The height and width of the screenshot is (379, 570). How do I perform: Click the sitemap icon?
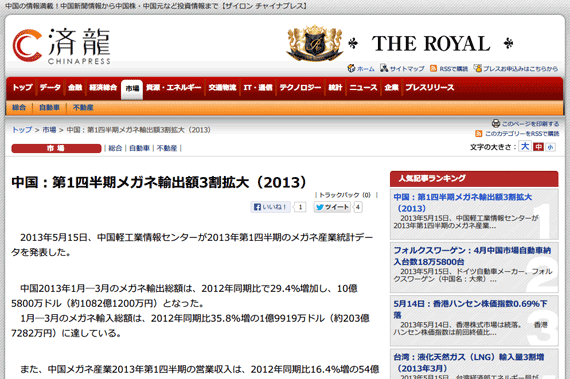click(384, 68)
